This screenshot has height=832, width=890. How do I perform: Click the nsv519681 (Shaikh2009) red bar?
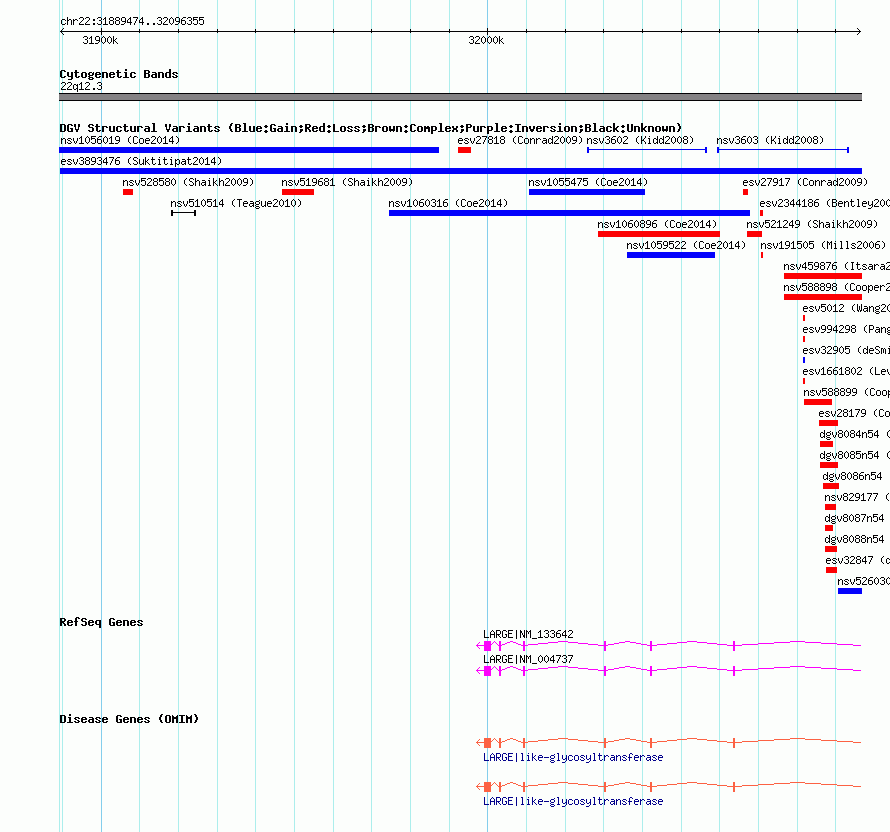pos(298,192)
